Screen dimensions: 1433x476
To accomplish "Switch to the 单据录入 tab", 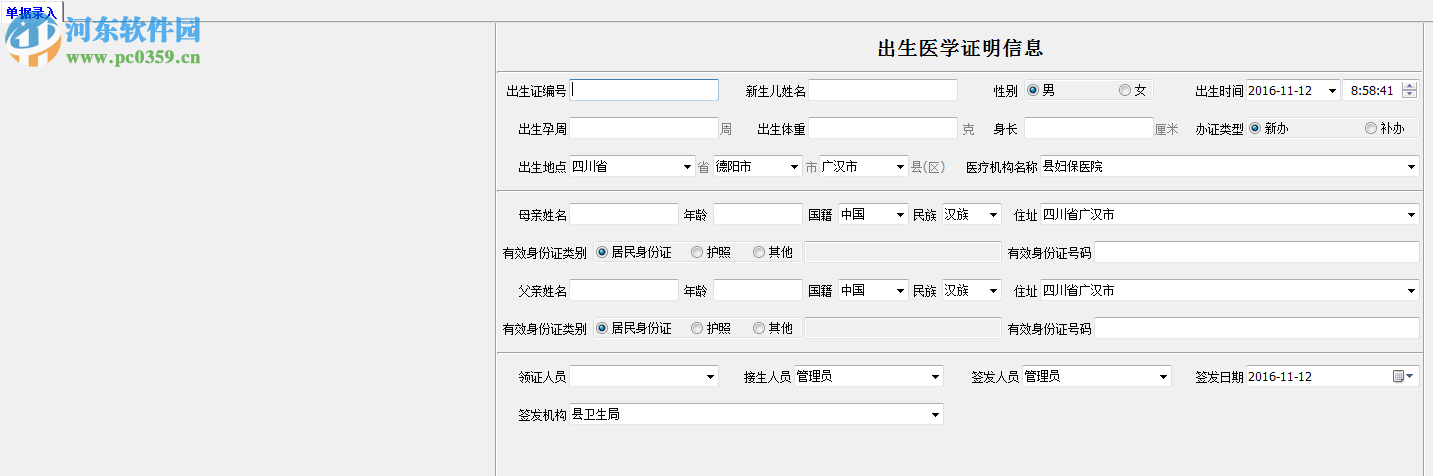I will coord(32,12).
